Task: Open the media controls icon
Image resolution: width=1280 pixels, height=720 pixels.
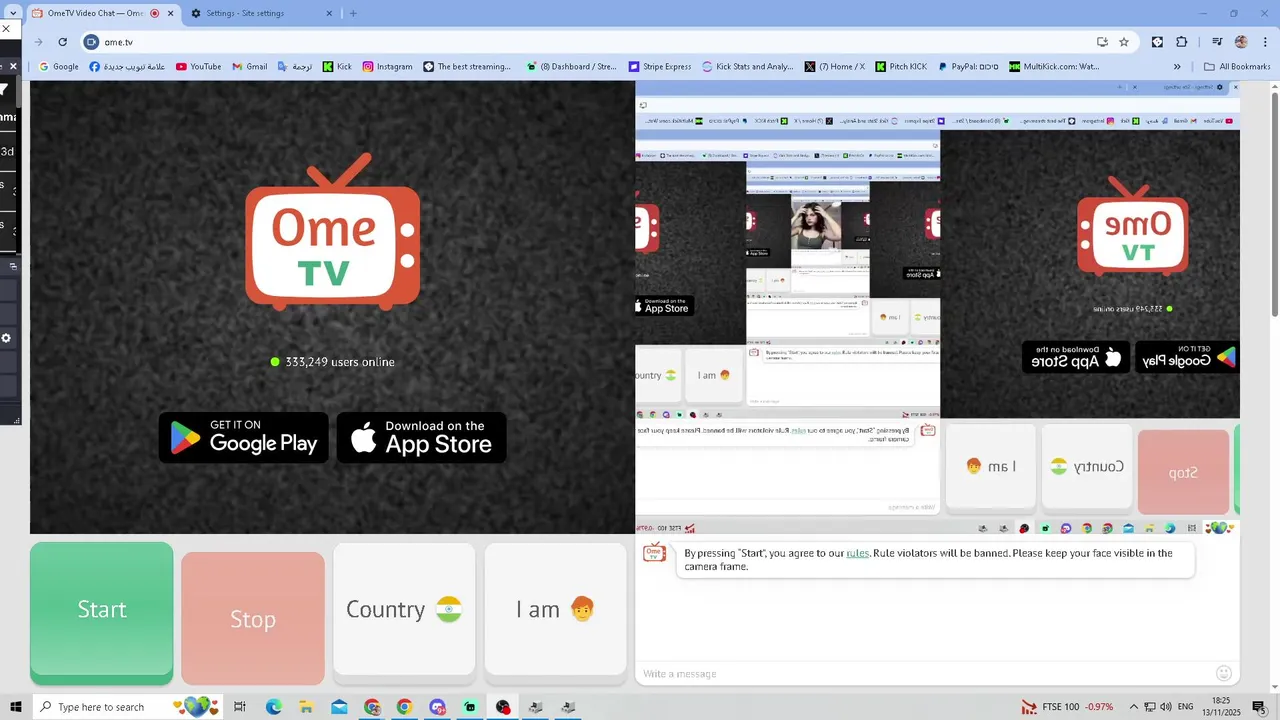Action: (1217, 42)
